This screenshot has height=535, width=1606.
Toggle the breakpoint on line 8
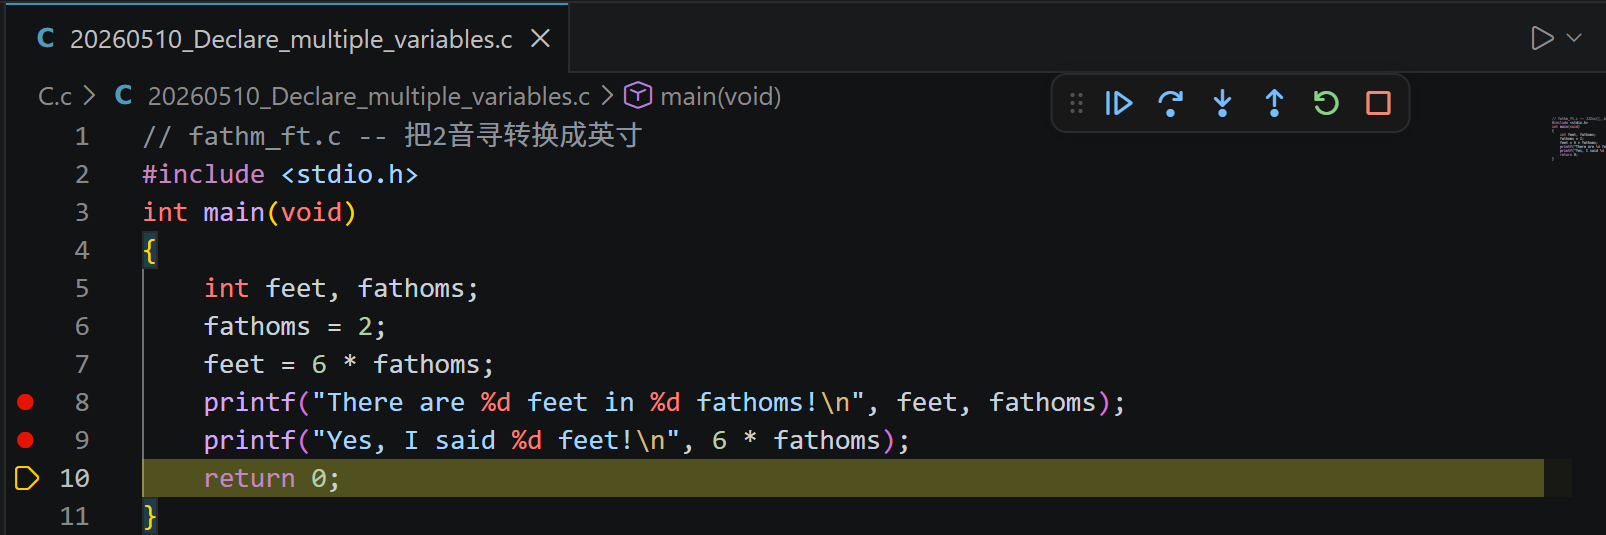tap(26, 402)
